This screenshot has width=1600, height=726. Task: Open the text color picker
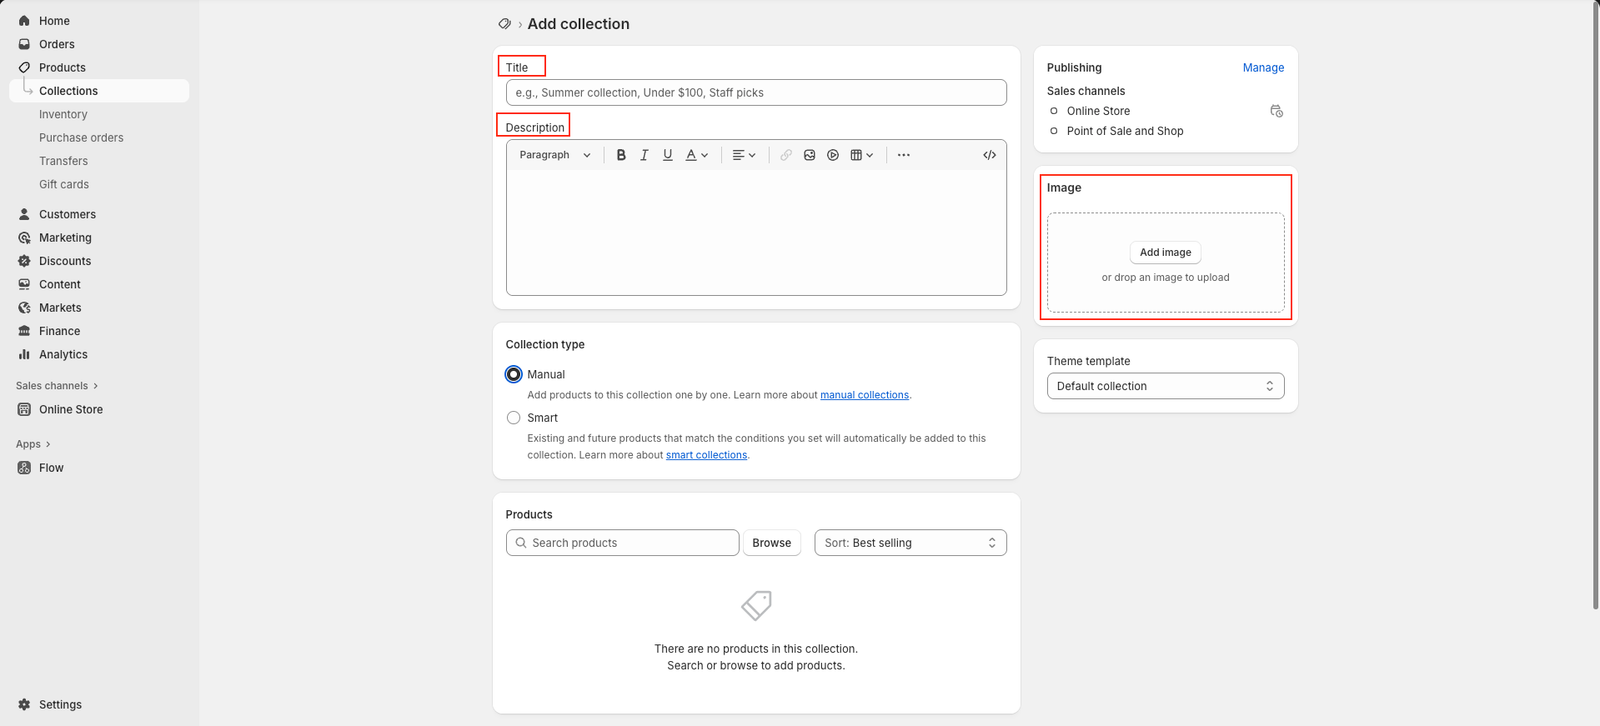[696, 155]
